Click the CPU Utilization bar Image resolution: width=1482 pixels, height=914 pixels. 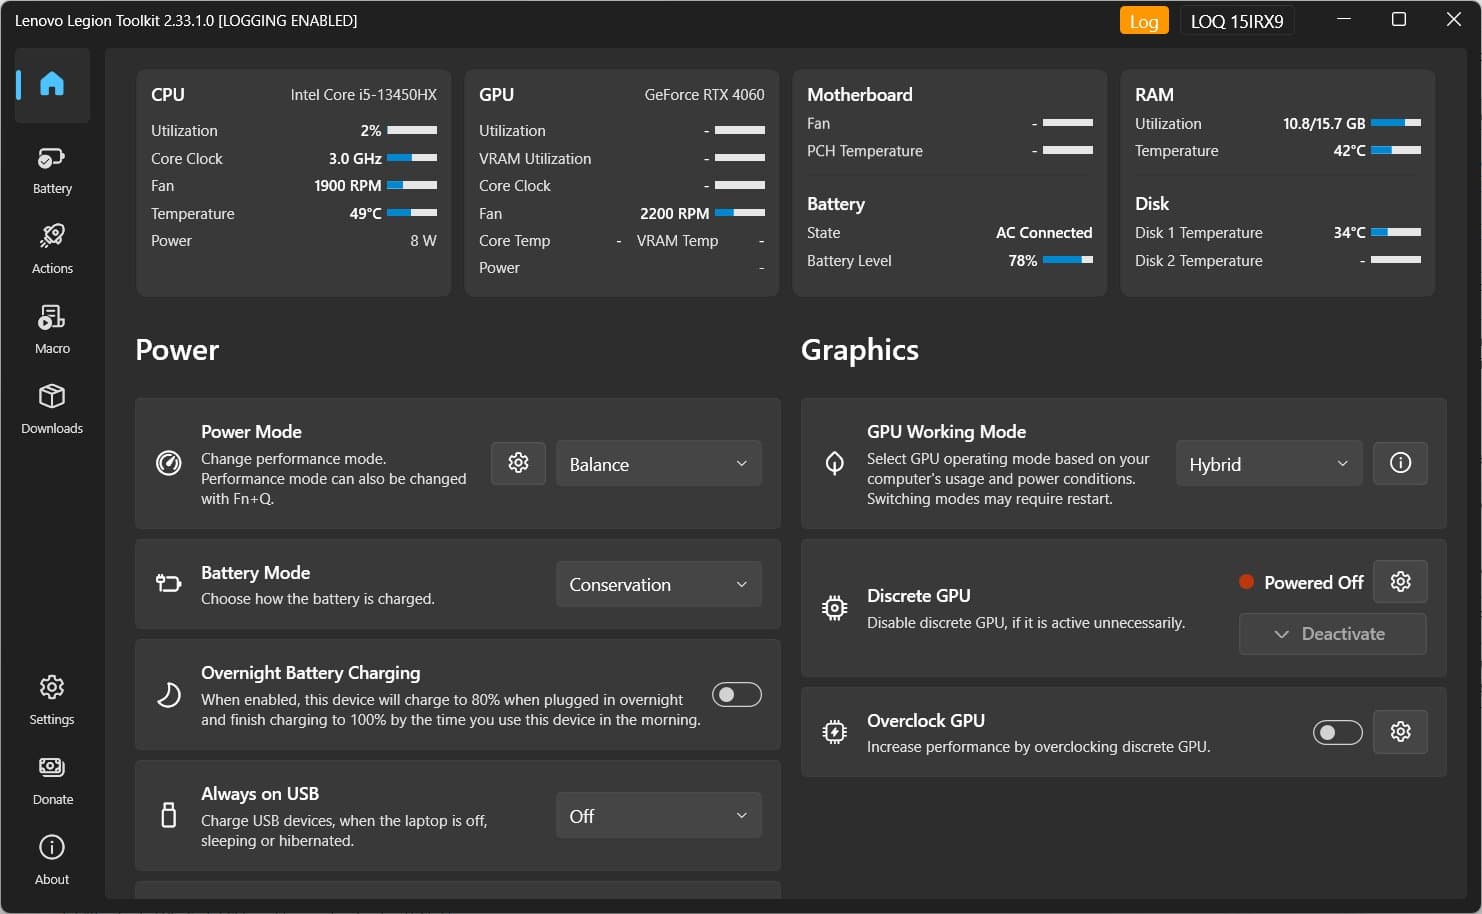(412, 130)
